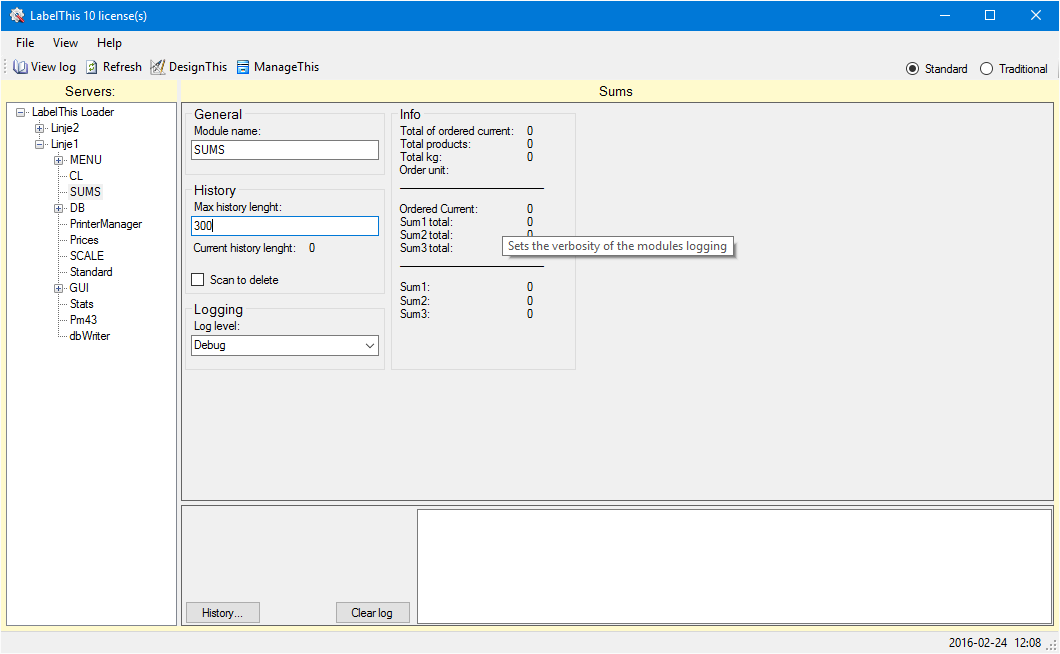
Task: Click the Refresh toolbar icon
Action: (x=92, y=67)
